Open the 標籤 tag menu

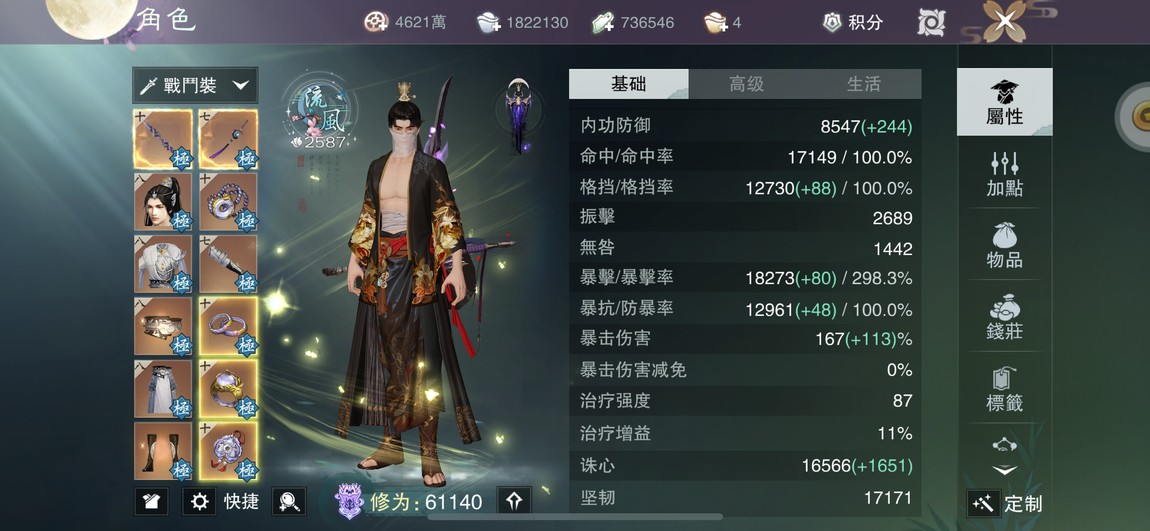(1004, 389)
